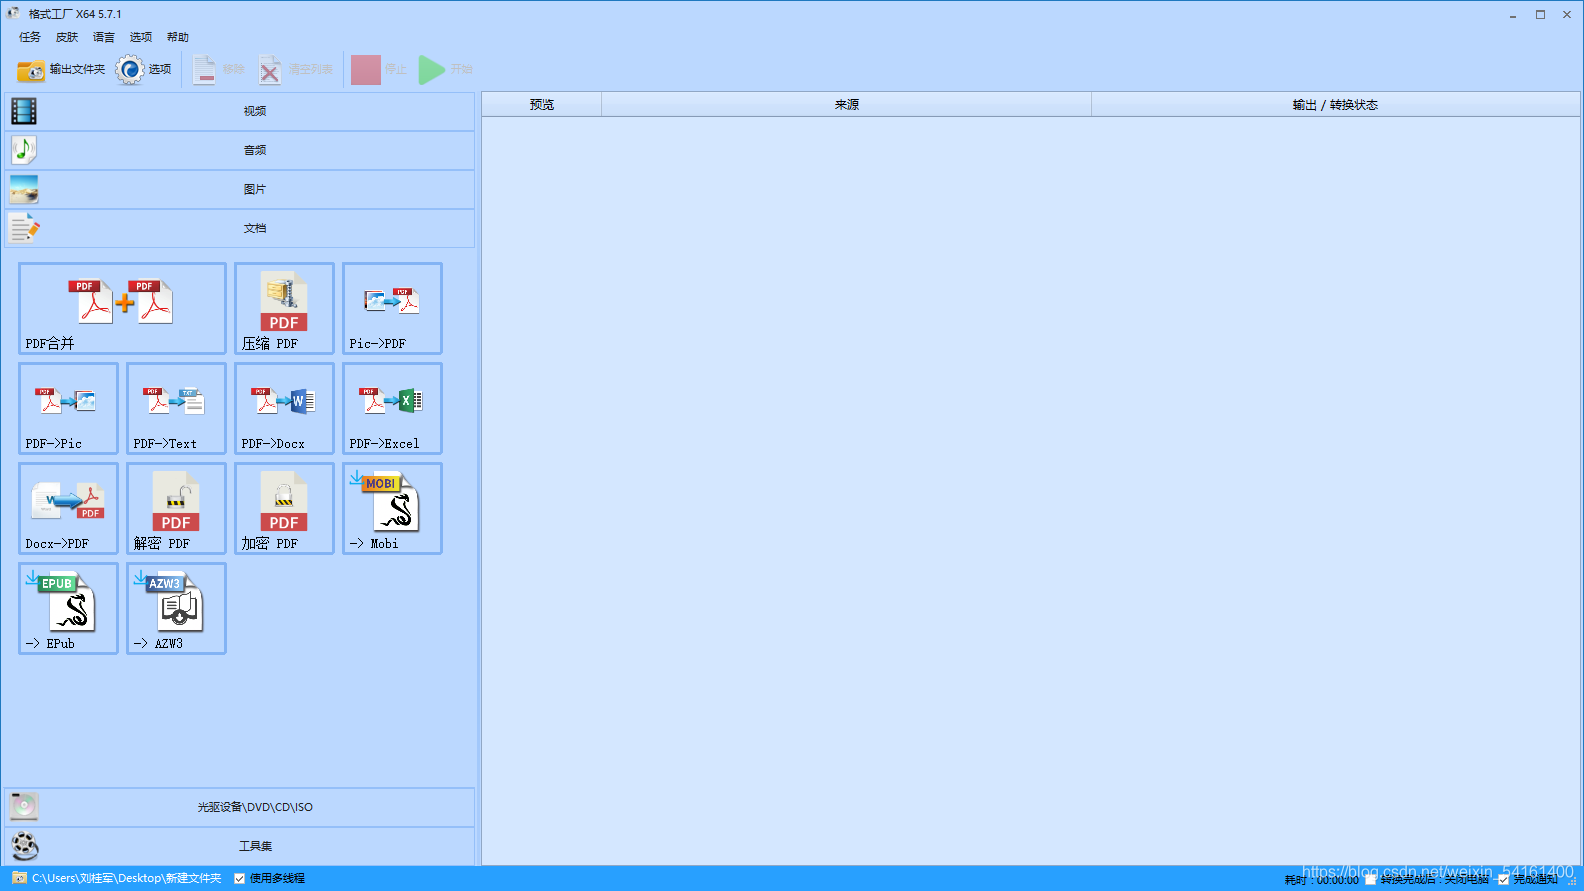
Task: Click the 预览 column header
Action: [542, 105]
